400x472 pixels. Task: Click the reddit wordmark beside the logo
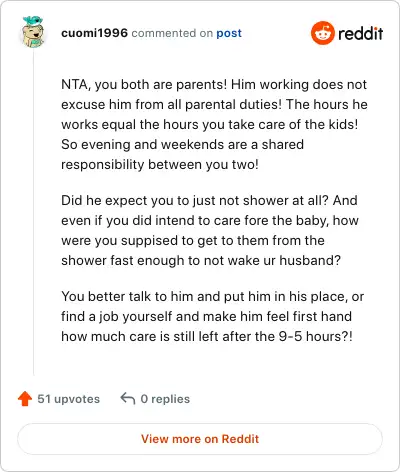(360, 33)
